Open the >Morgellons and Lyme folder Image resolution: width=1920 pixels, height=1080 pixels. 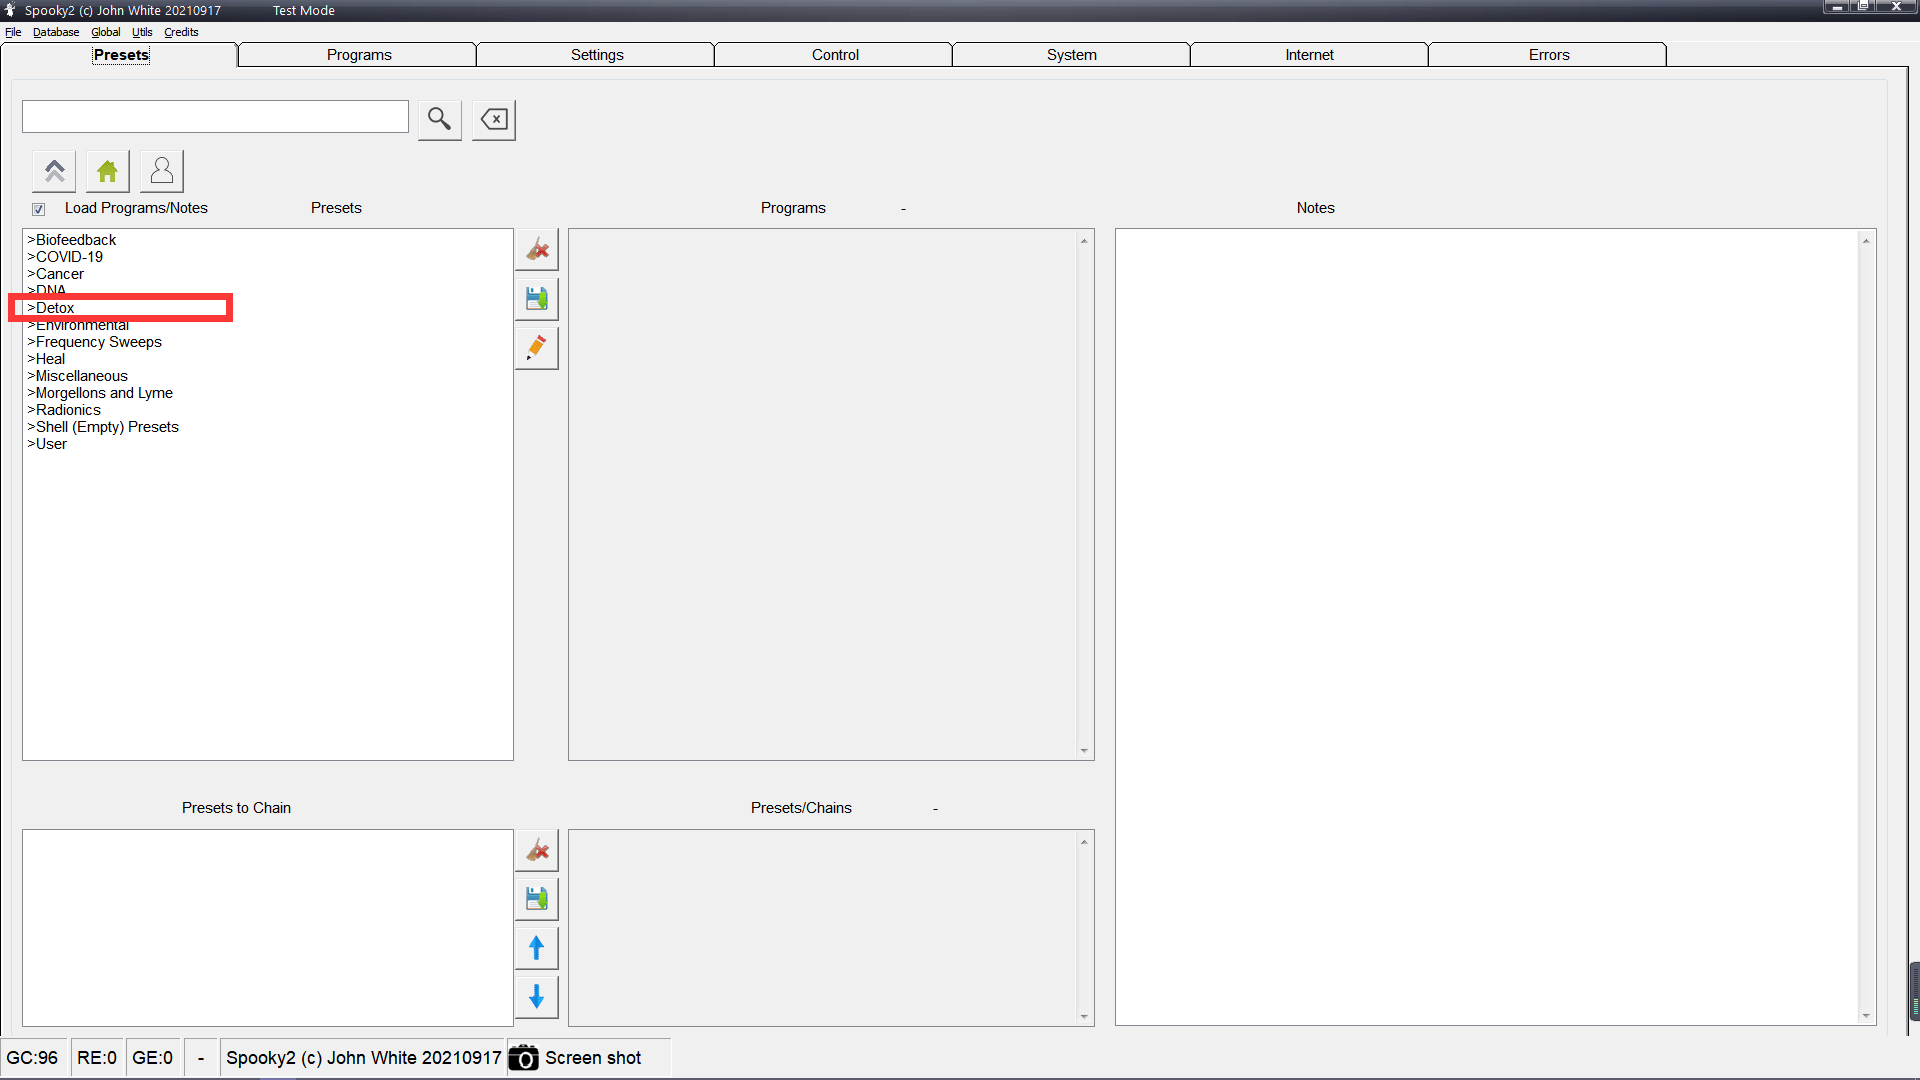click(x=104, y=393)
